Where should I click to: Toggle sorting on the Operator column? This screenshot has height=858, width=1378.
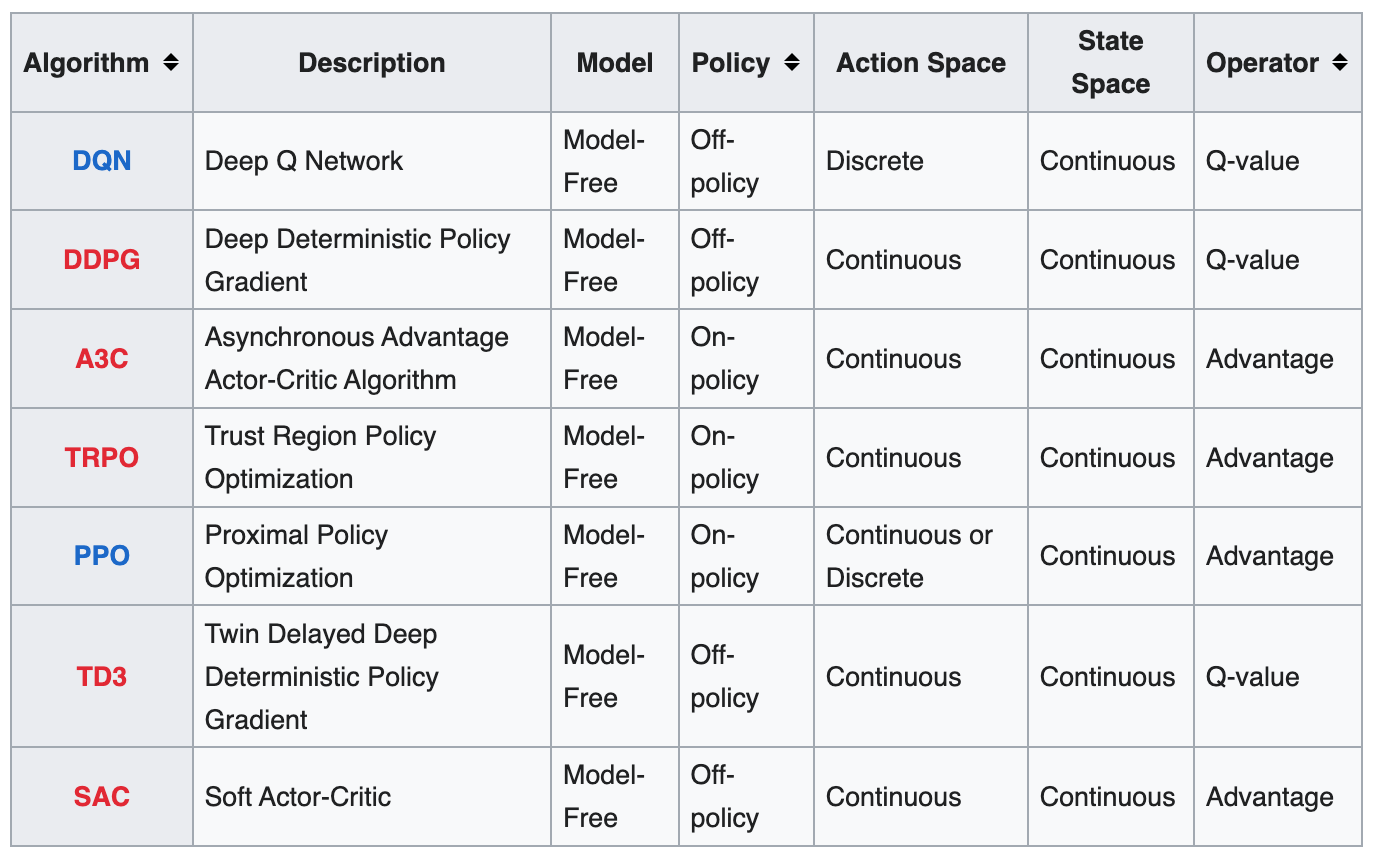[1340, 63]
